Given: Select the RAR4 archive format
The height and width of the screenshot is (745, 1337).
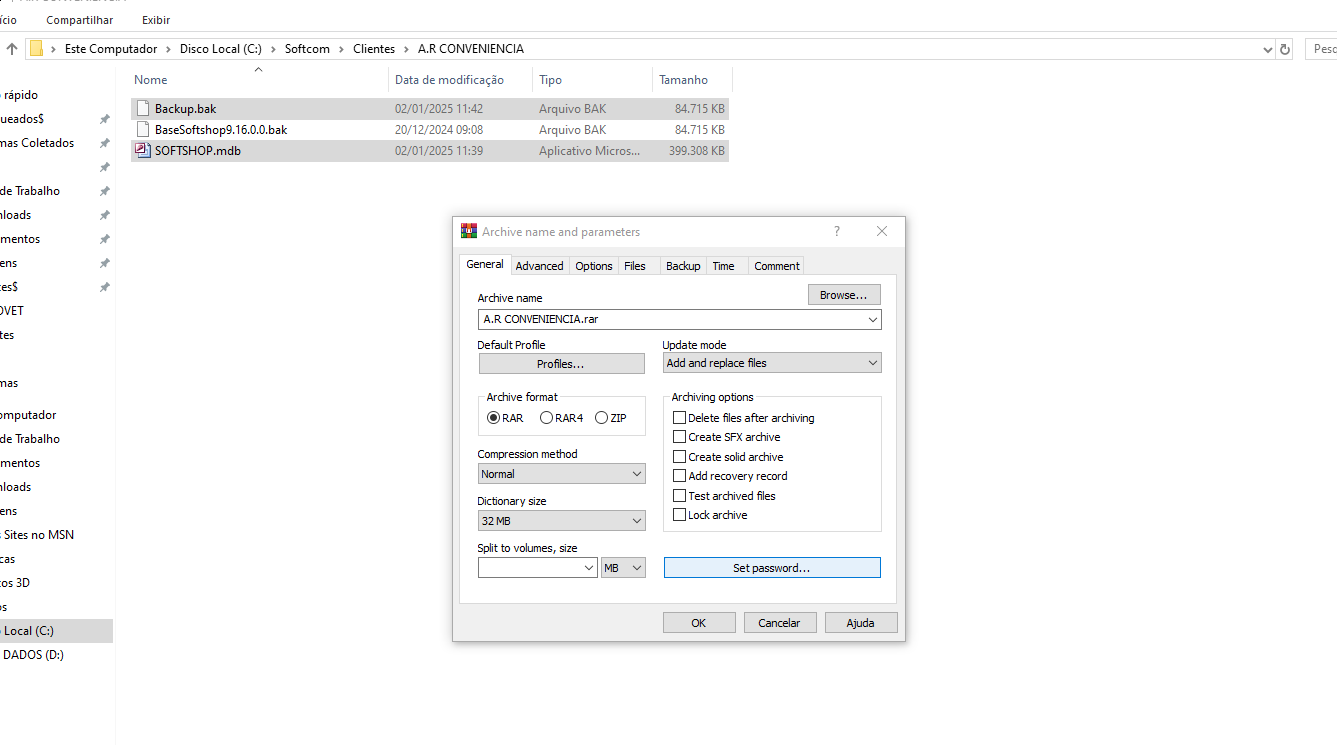Looking at the screenshot, I should click(546, 418).
